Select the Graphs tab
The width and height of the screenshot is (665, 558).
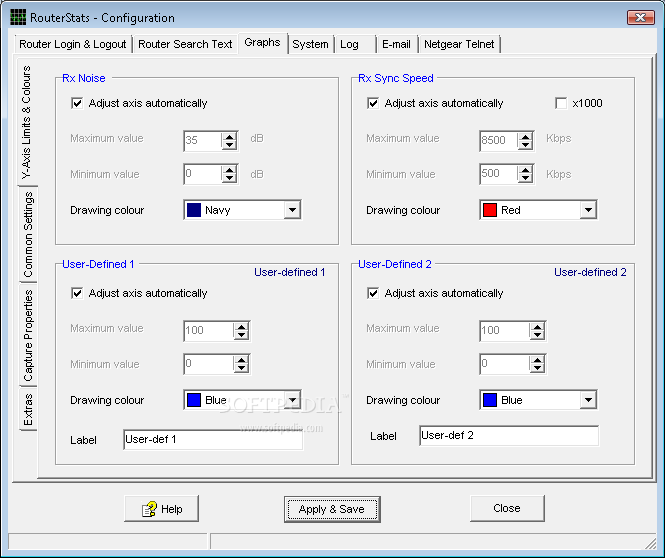coord(263,43)
